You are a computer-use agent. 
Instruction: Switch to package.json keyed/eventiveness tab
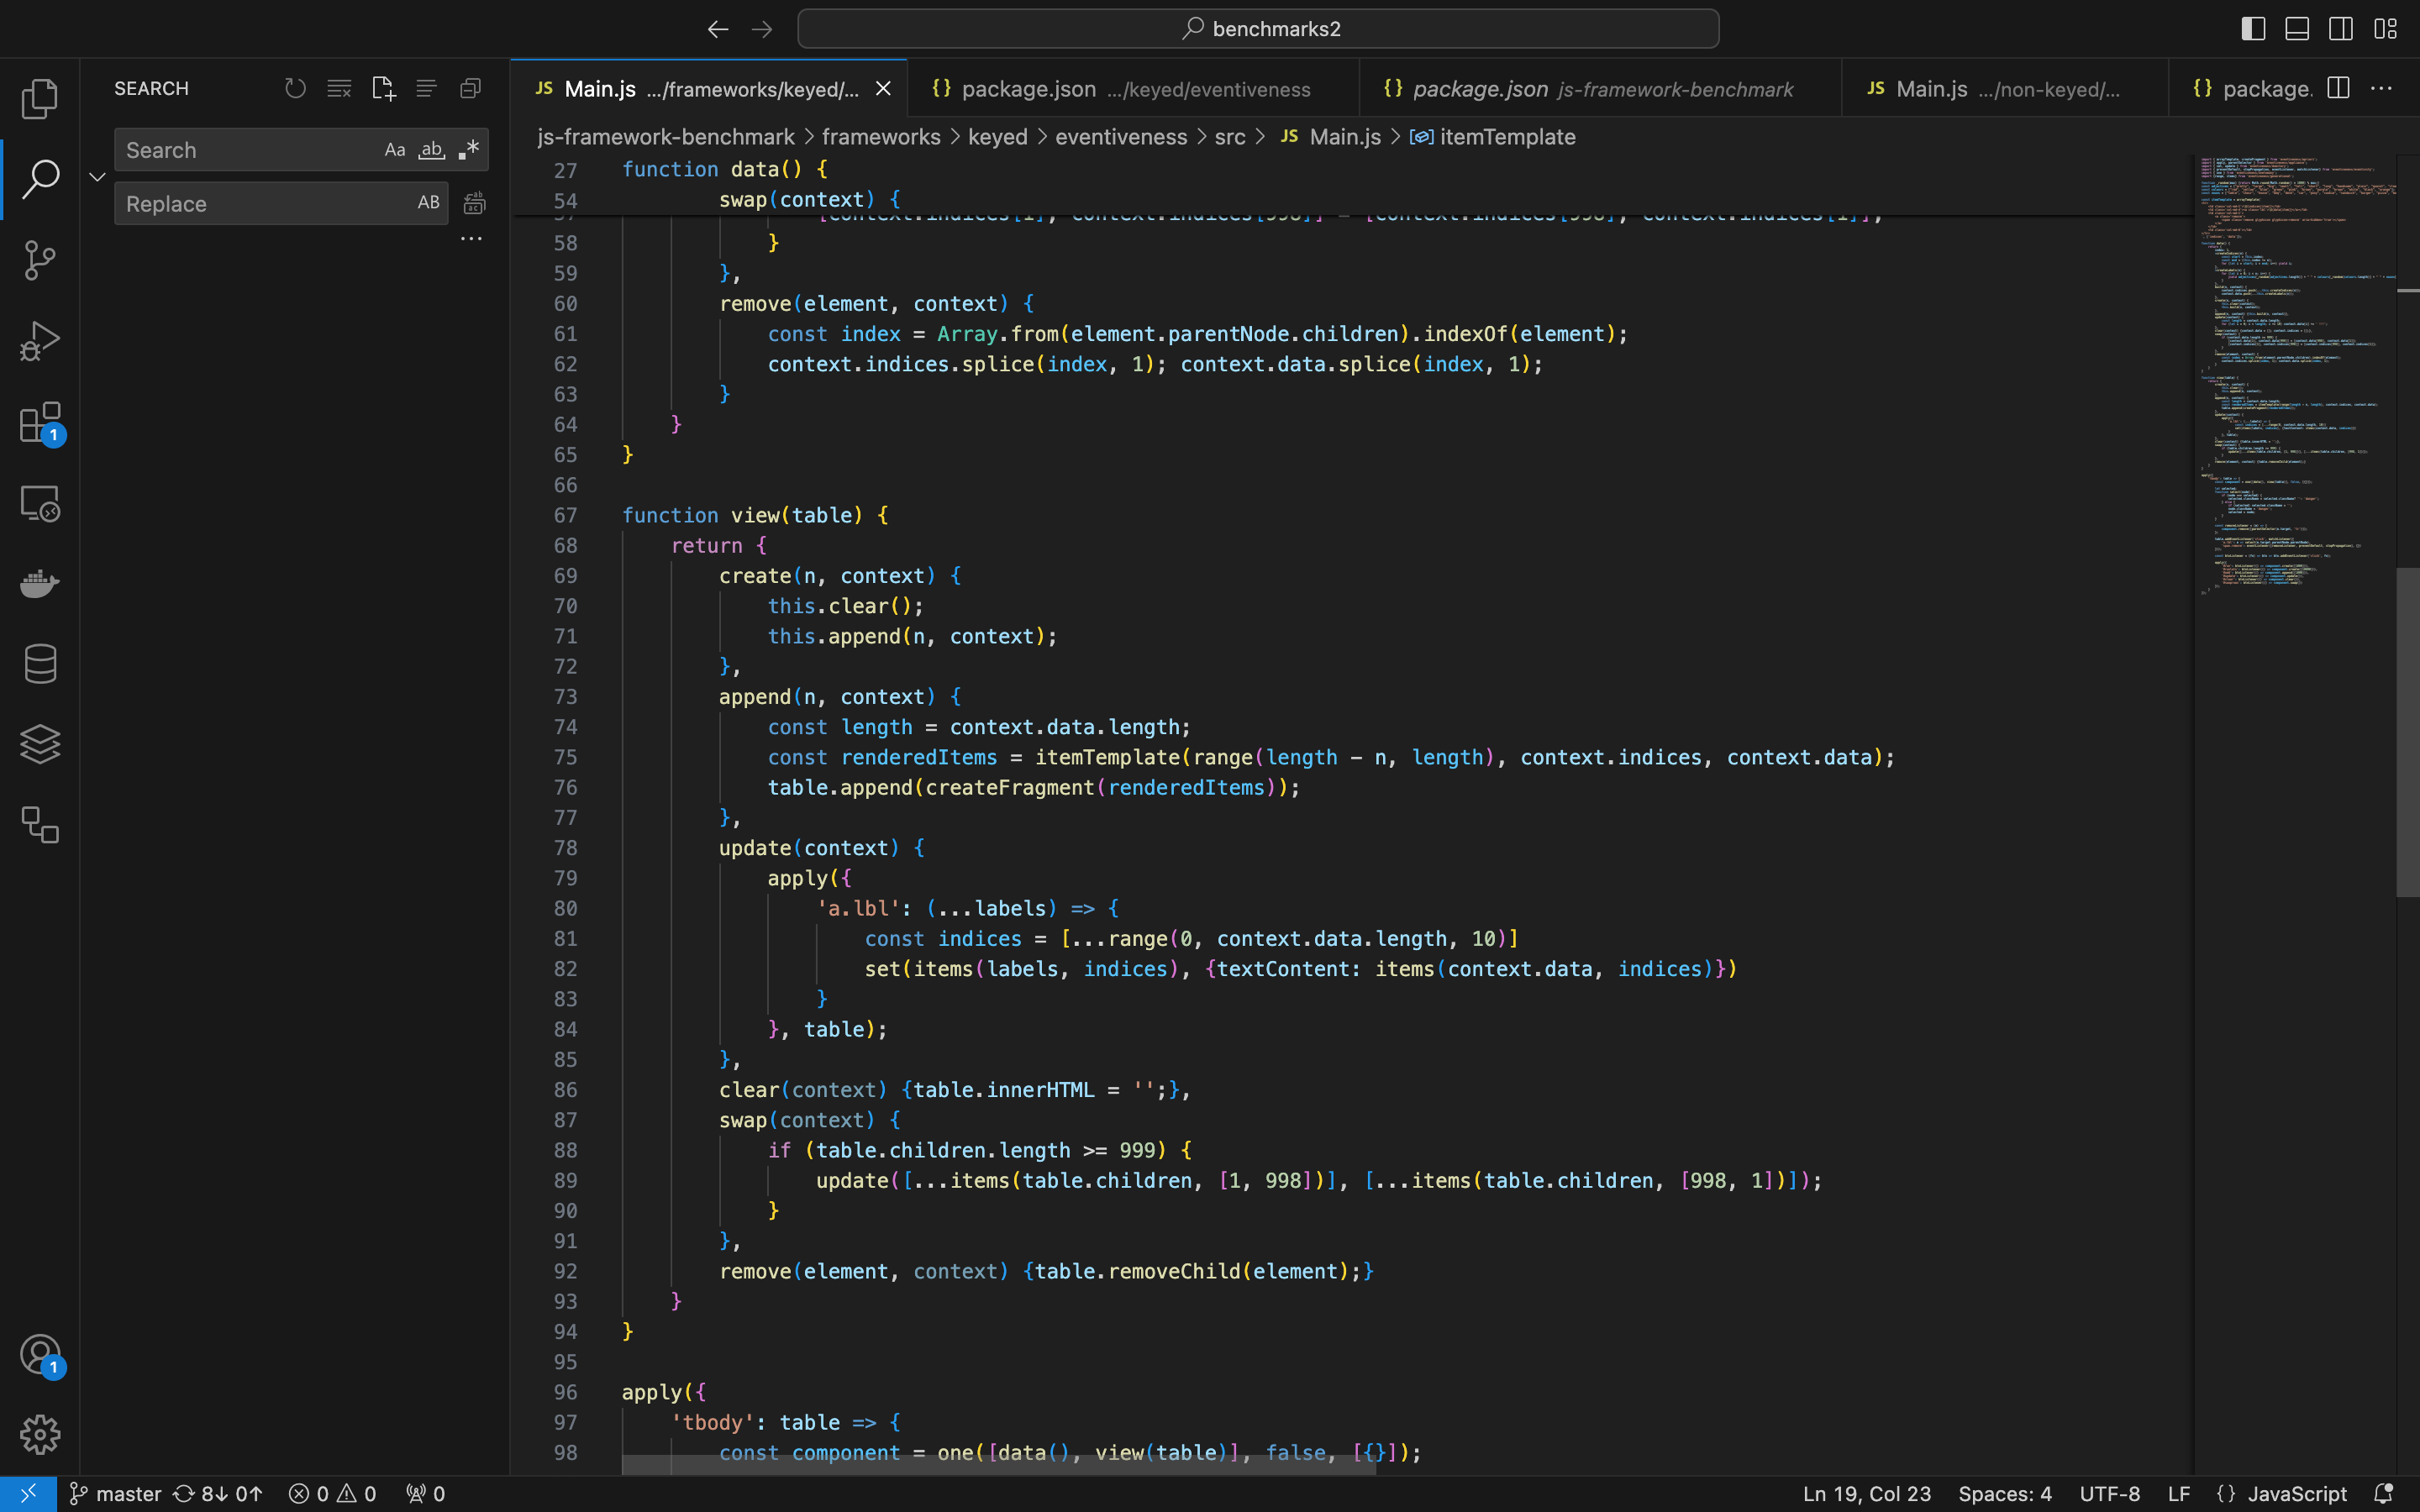[1133, 89]
